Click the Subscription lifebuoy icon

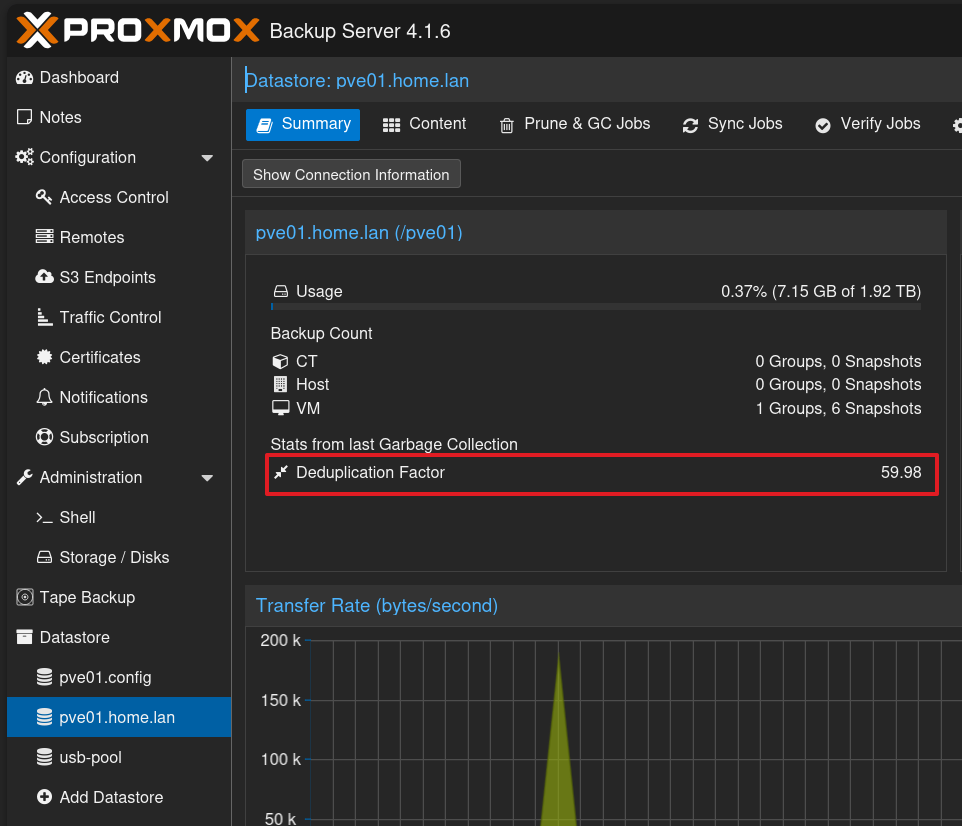[44, 438]
